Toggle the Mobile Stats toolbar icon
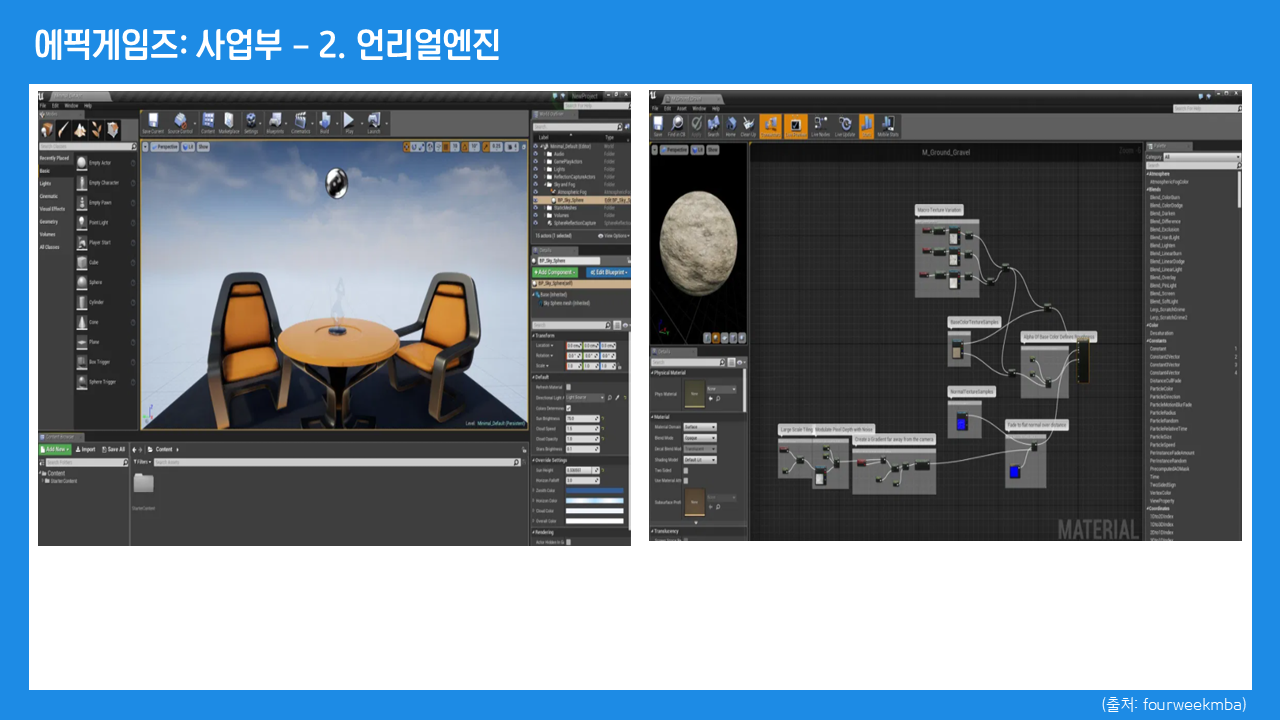 click(888, 126)
